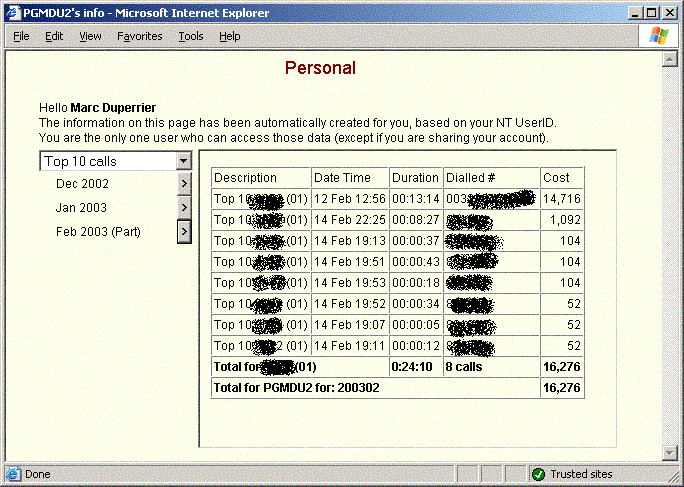Expand Feb 2003 (Part) arrow button
The image size is (684, 487).
(x=184, y=232)
